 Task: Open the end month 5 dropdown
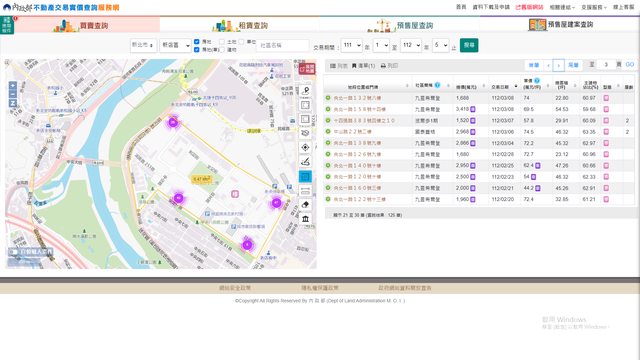pos(440,45)
